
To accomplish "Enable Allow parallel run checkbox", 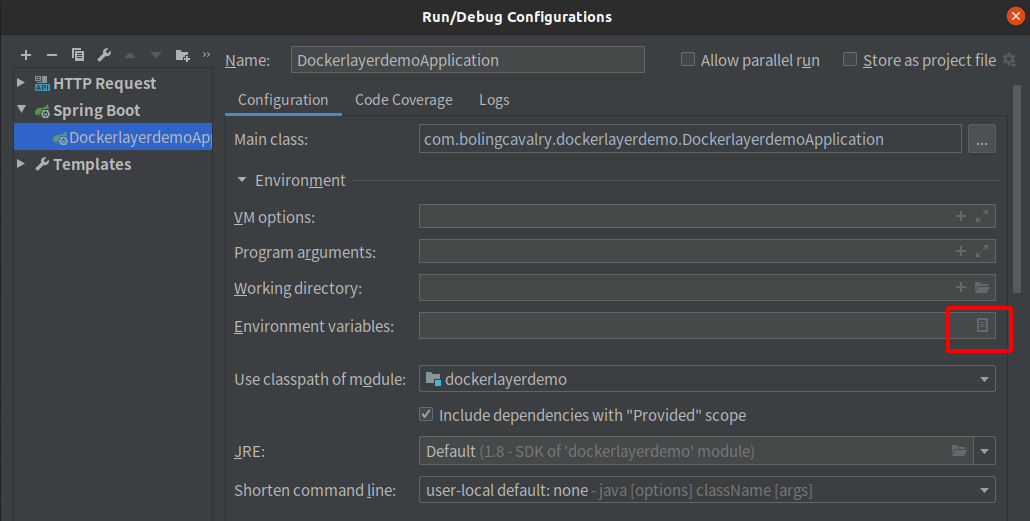I will pos(688,60).
